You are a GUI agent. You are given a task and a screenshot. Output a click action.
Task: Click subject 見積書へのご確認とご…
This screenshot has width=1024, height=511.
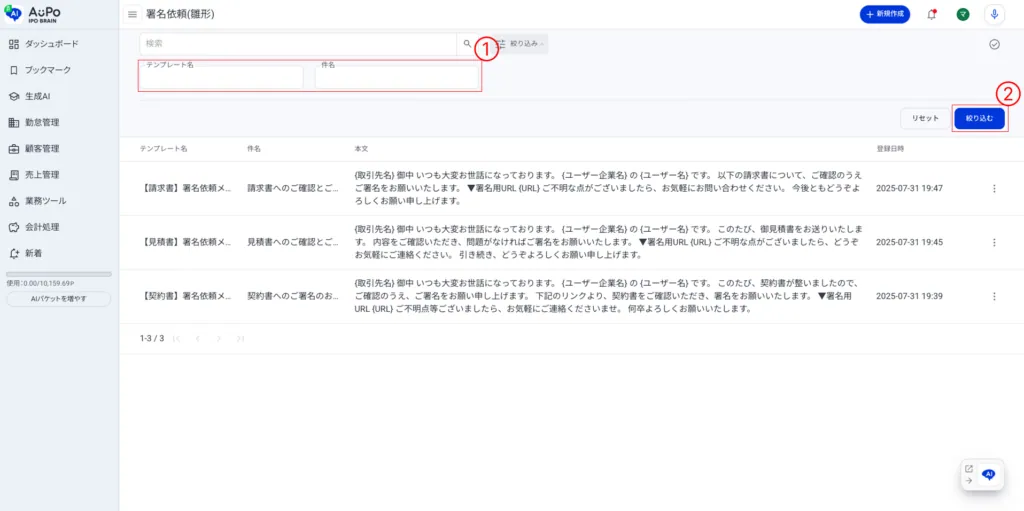pos(293,242)
